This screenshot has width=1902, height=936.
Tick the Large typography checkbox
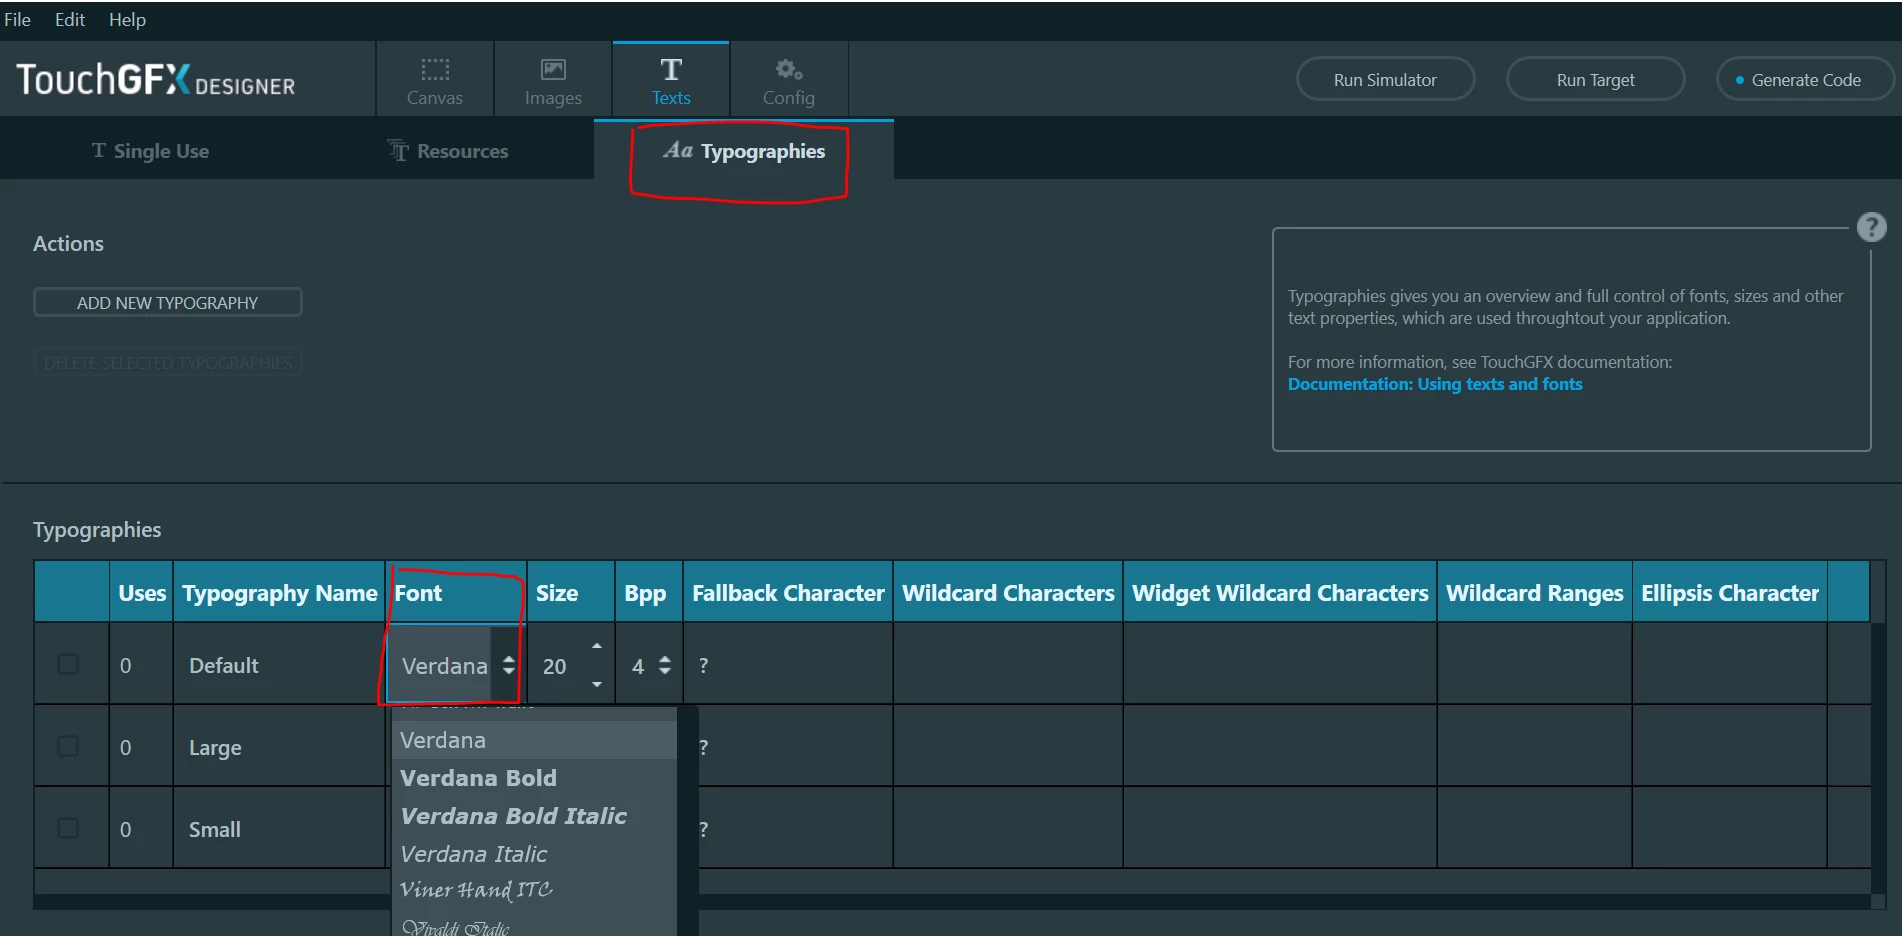click(68, 746)
